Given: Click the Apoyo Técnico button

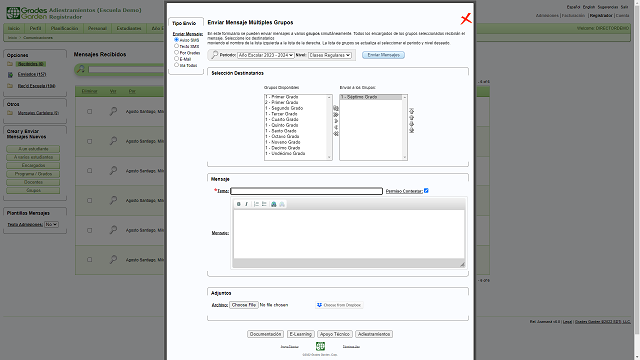Looking at the screenshot, I should coord(335,334).
